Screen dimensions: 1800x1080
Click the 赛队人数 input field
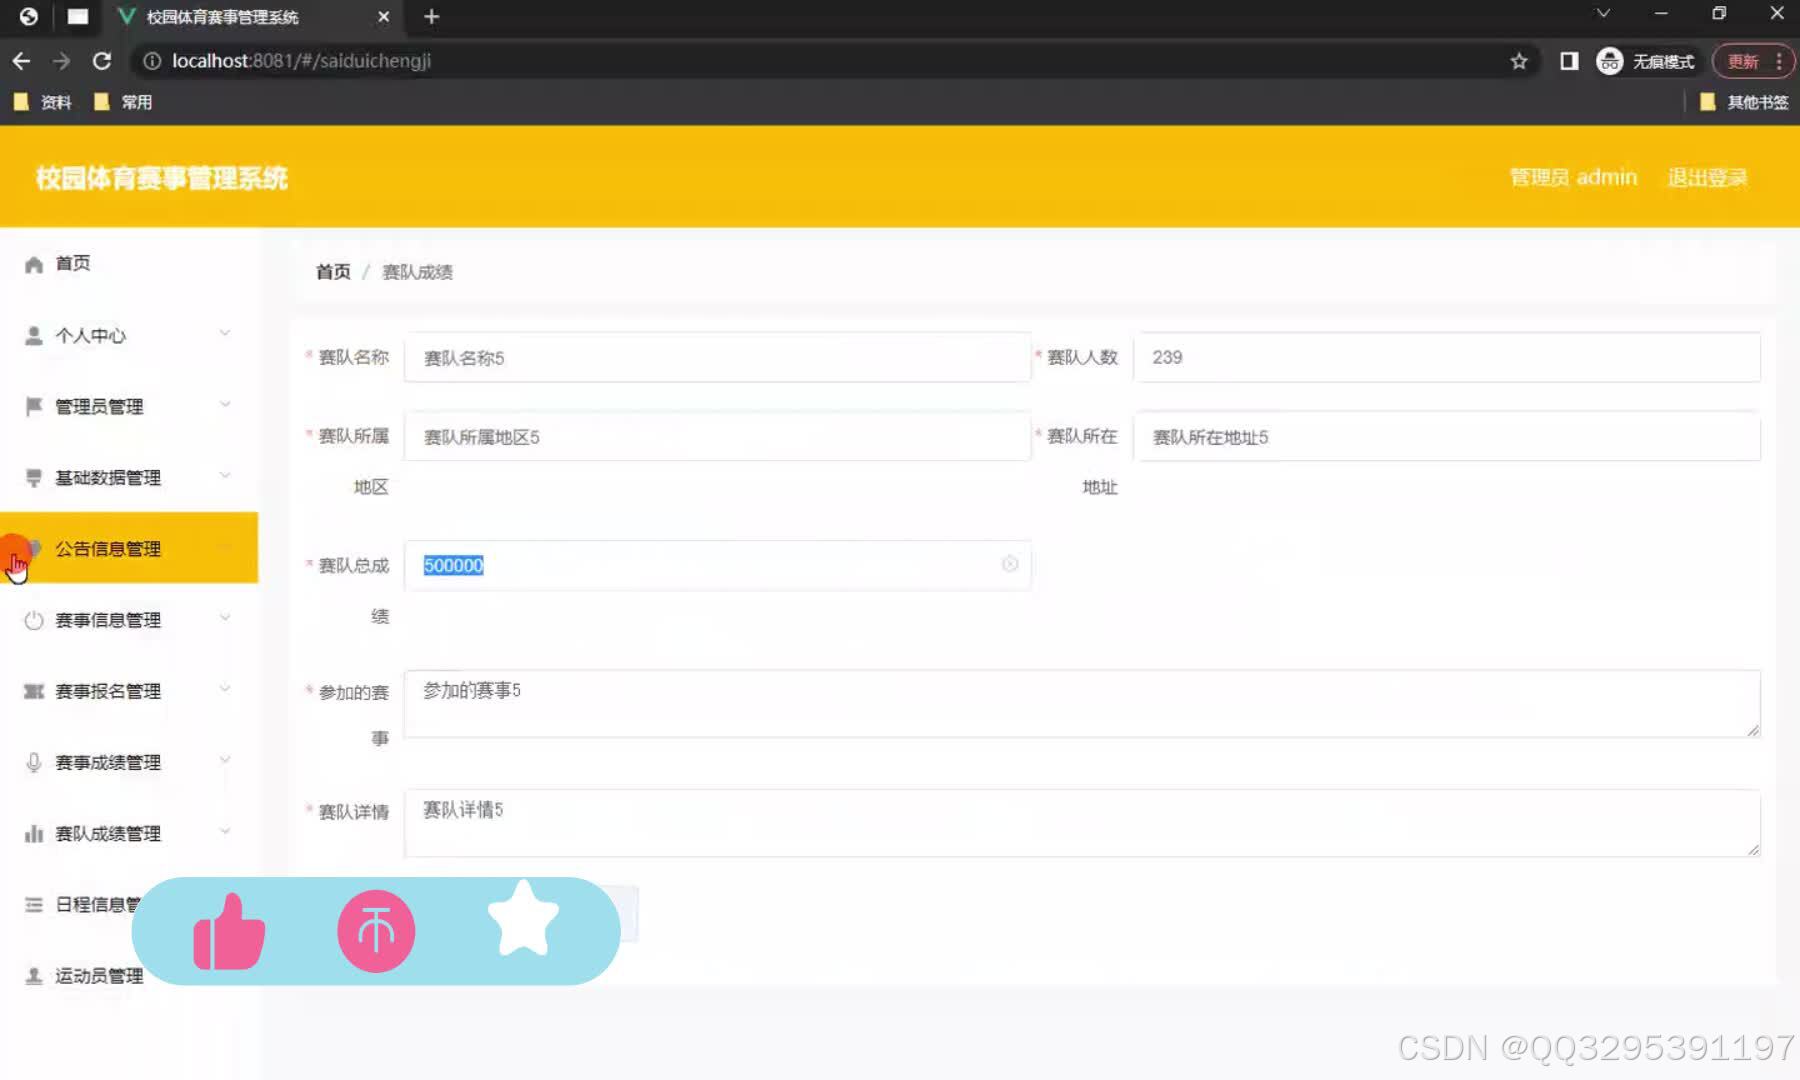click(x=1446, y=357)
